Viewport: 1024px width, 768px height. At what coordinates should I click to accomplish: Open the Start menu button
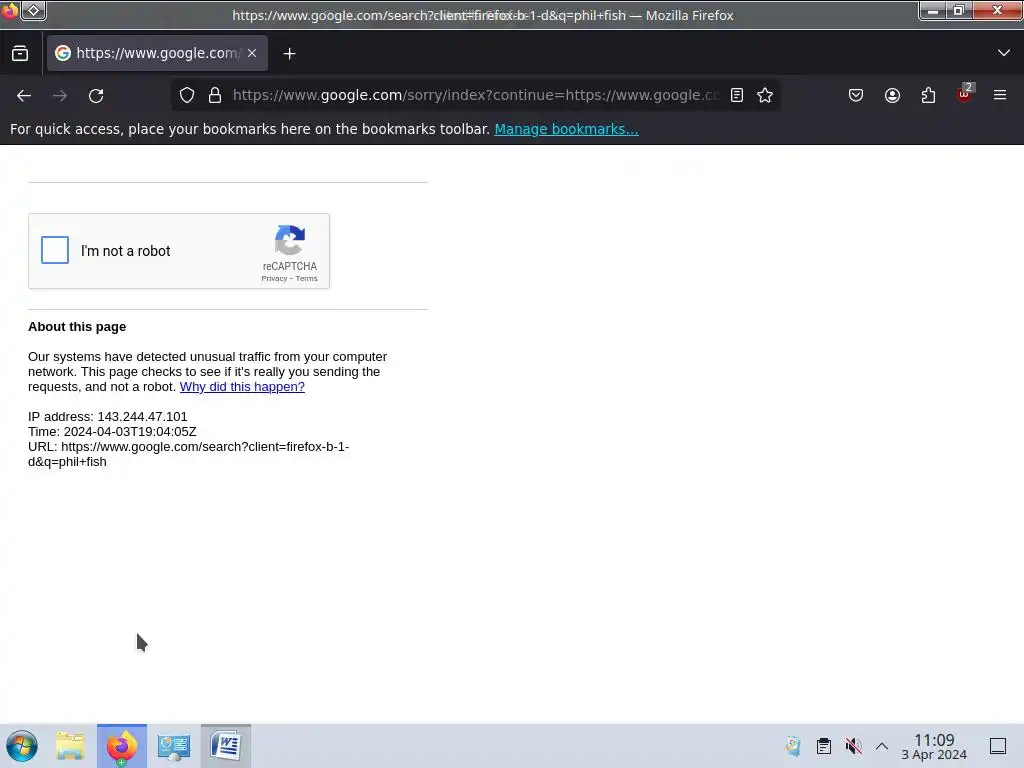click(x=22, y=746)
